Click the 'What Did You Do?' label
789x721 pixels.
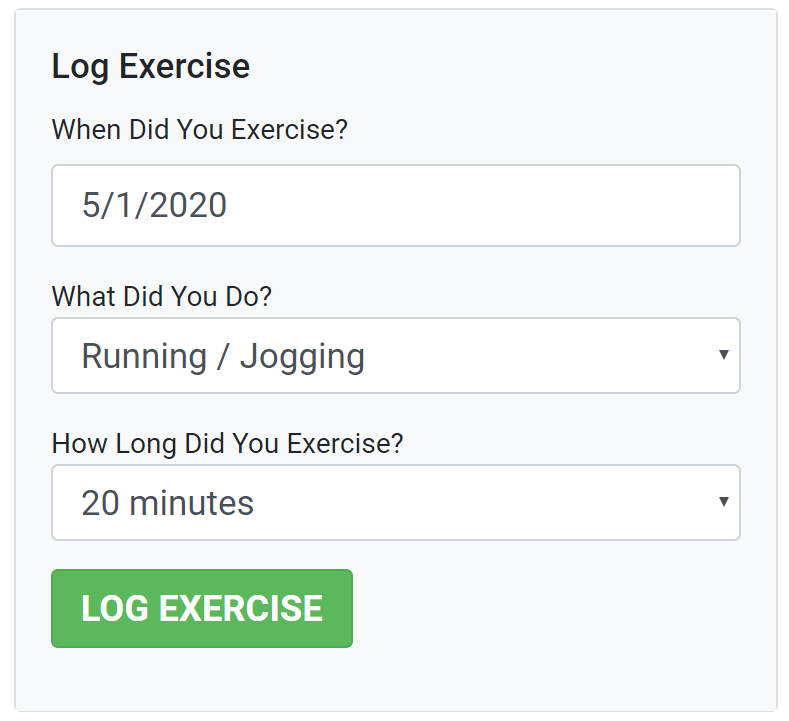(162, 296)
